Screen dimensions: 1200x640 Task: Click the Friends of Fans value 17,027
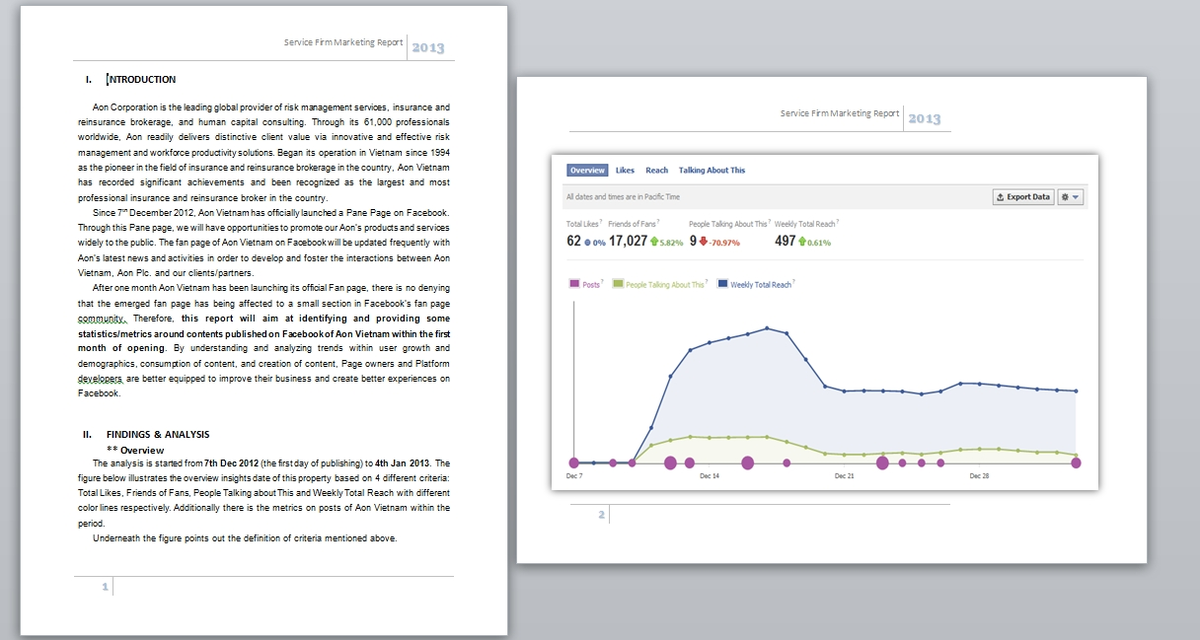[x=628, y=241]
